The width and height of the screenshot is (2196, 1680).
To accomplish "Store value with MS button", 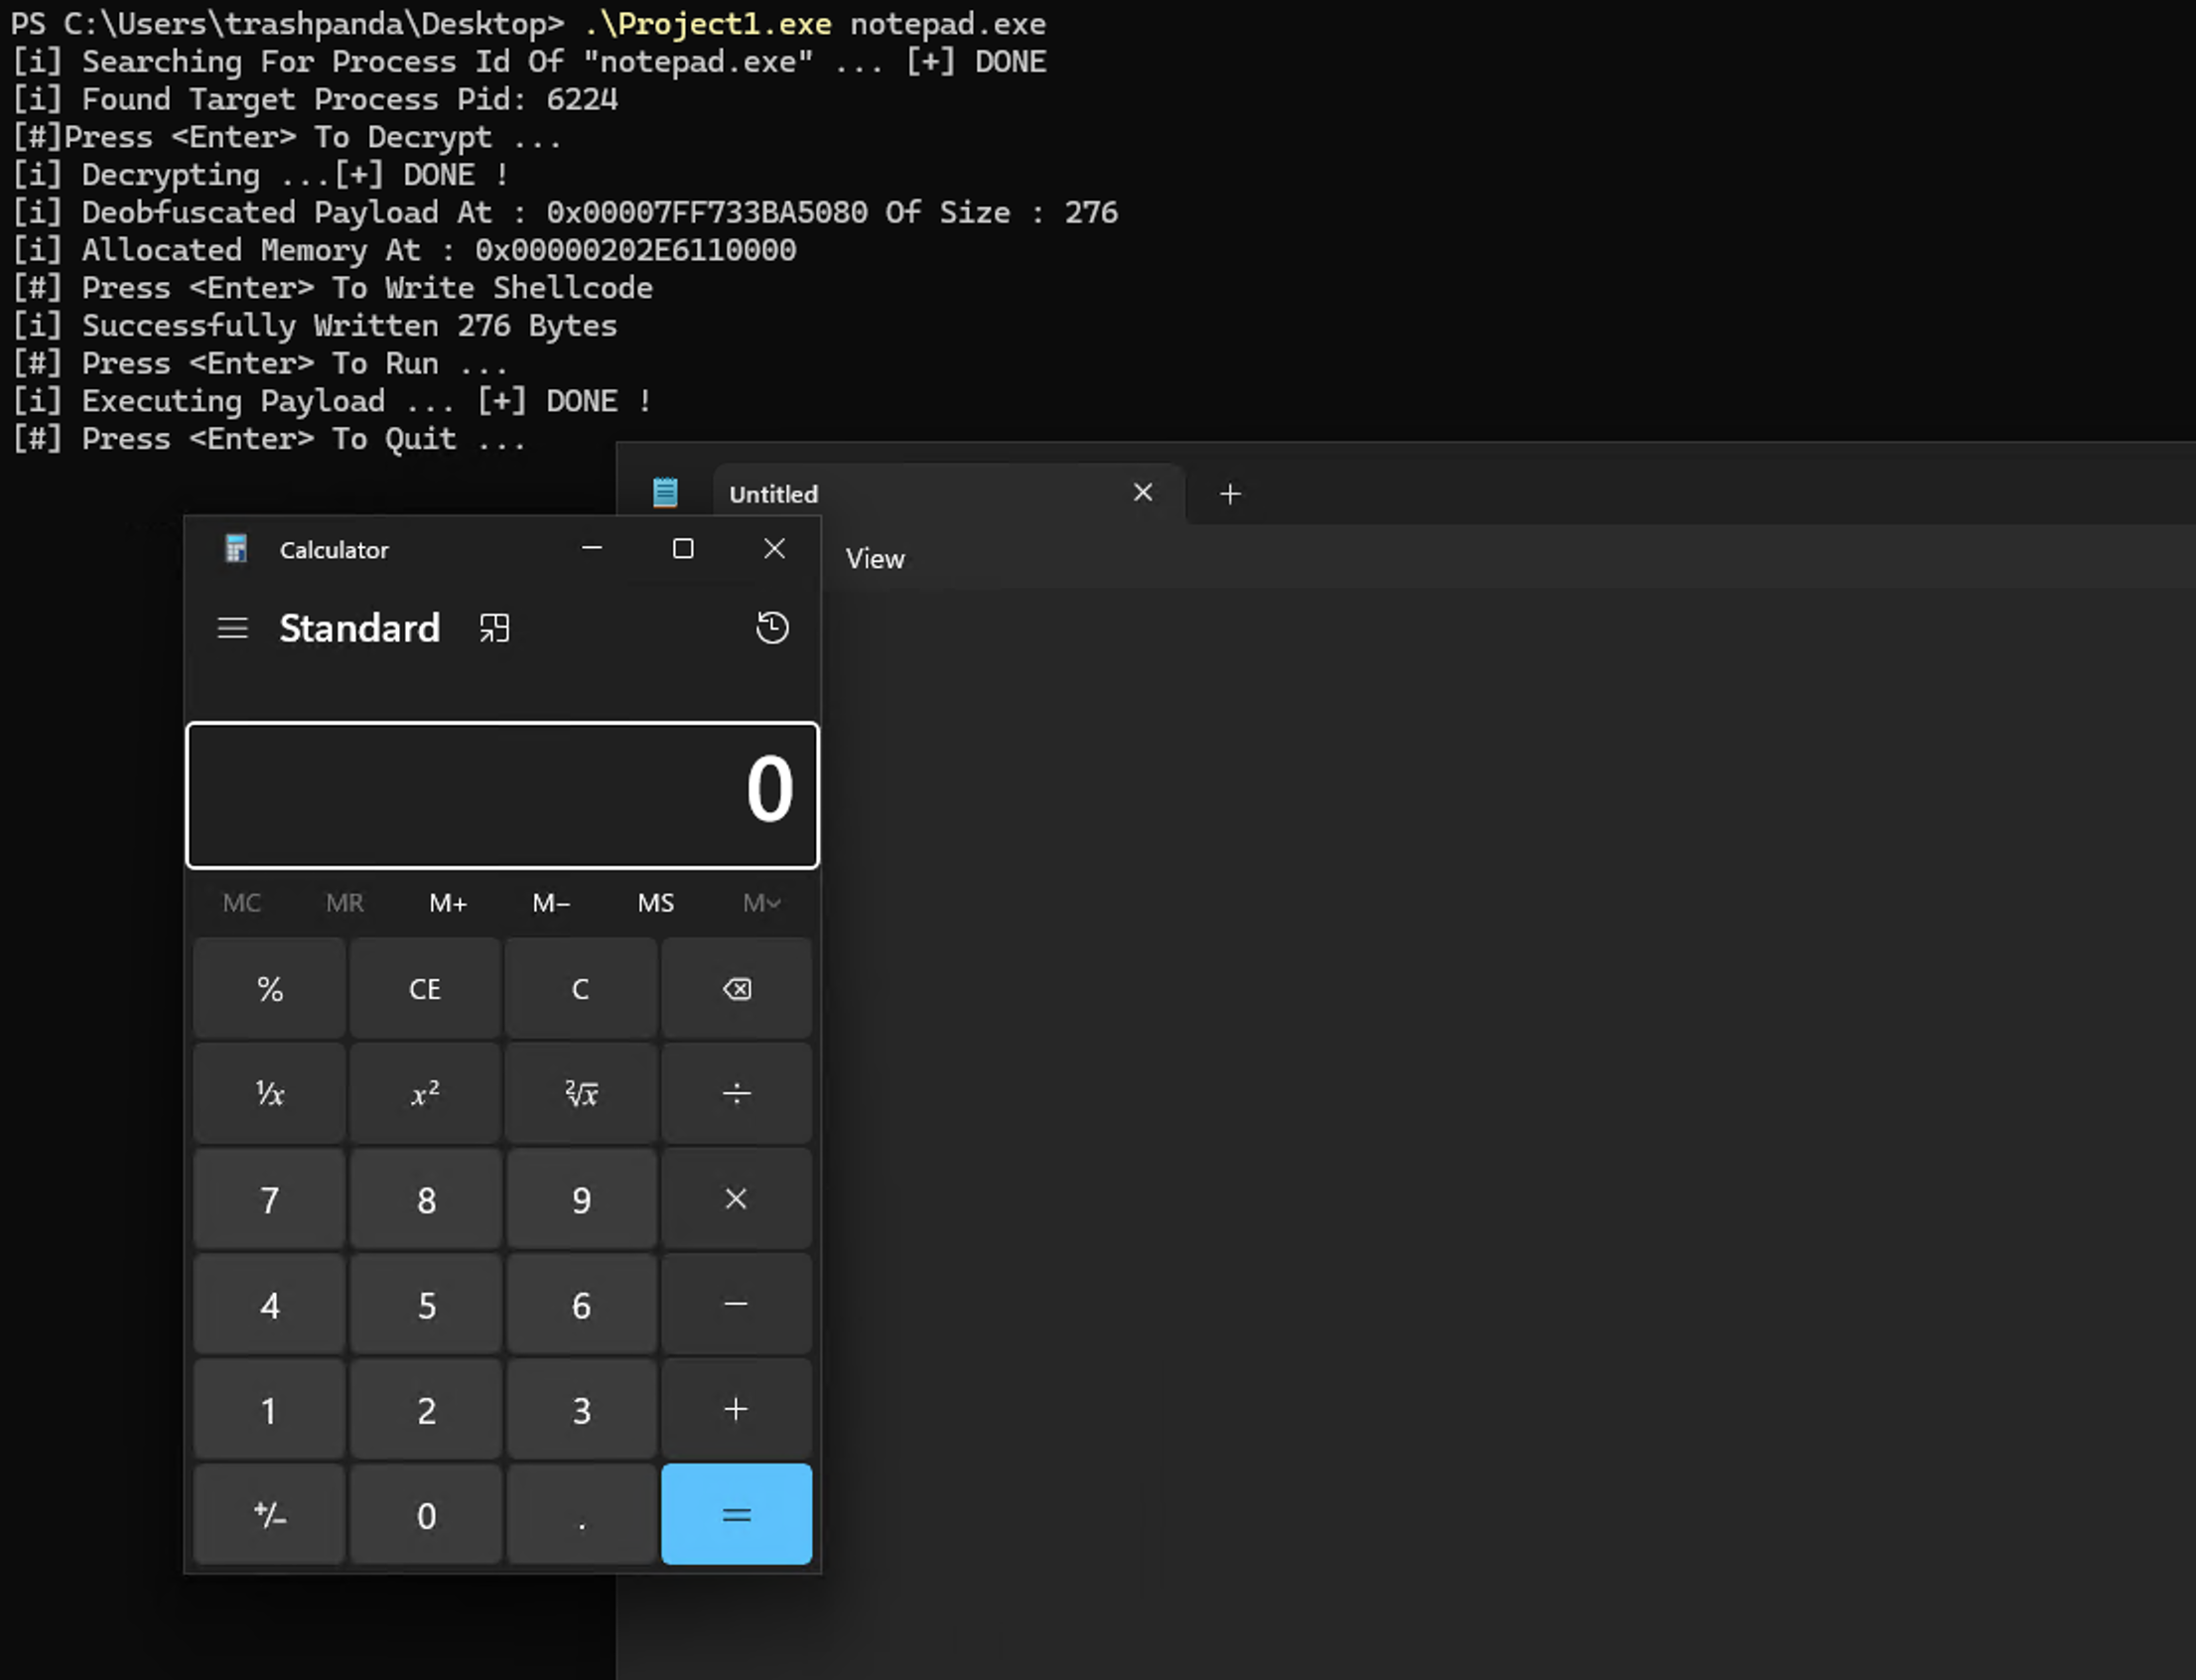I will (656, 903).
